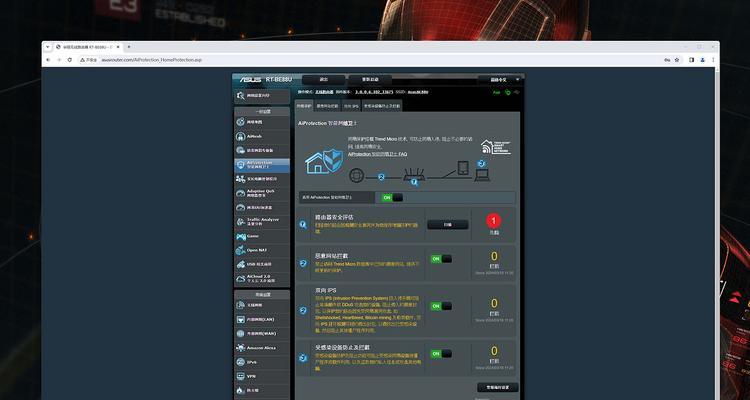Click the Reboot button in router header

(370, 80)
